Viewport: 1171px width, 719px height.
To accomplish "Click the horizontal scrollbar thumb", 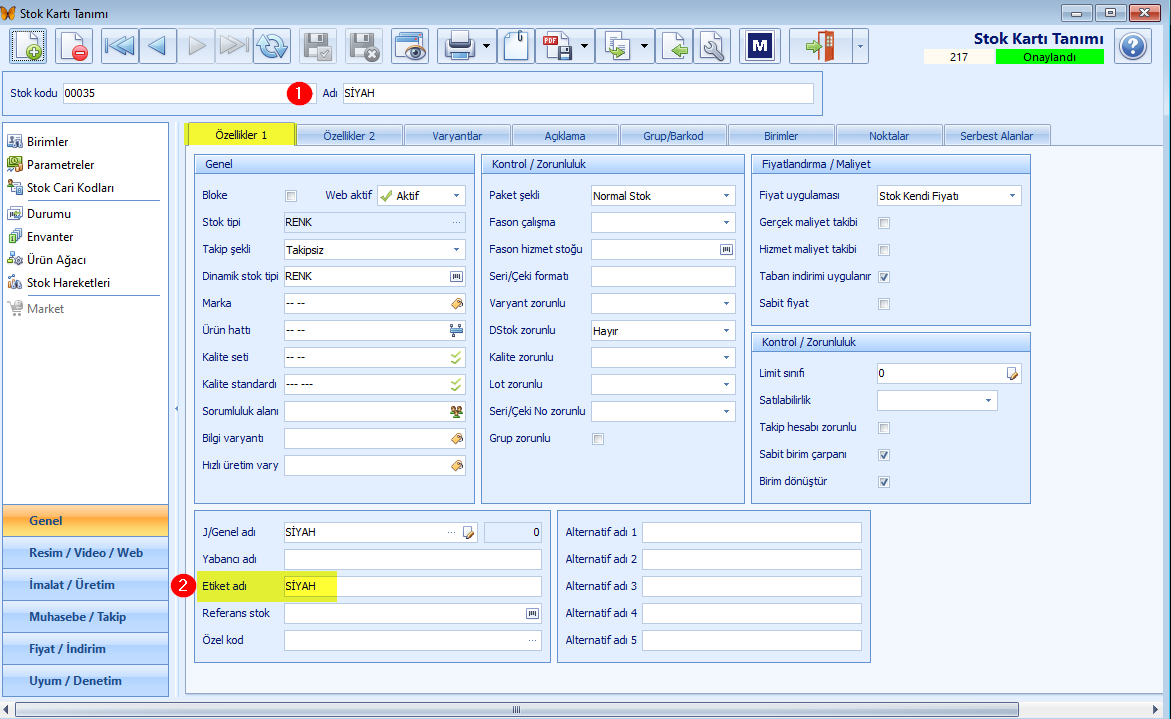I will tap(517, 709).
